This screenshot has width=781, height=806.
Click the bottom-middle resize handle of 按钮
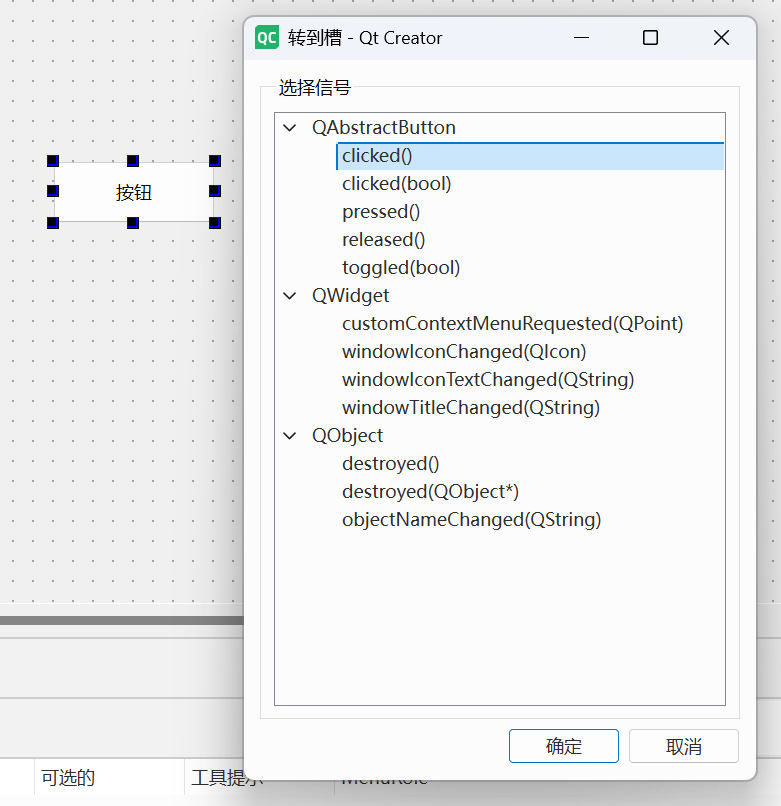pos(133,223)
